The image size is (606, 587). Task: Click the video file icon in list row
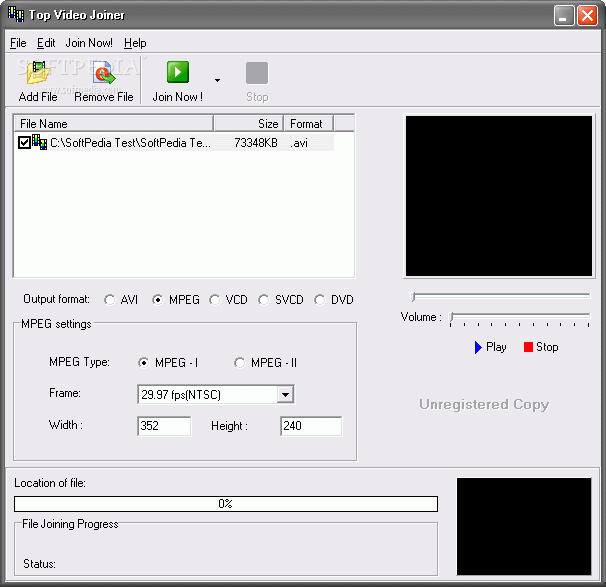[x=39, y=142]
